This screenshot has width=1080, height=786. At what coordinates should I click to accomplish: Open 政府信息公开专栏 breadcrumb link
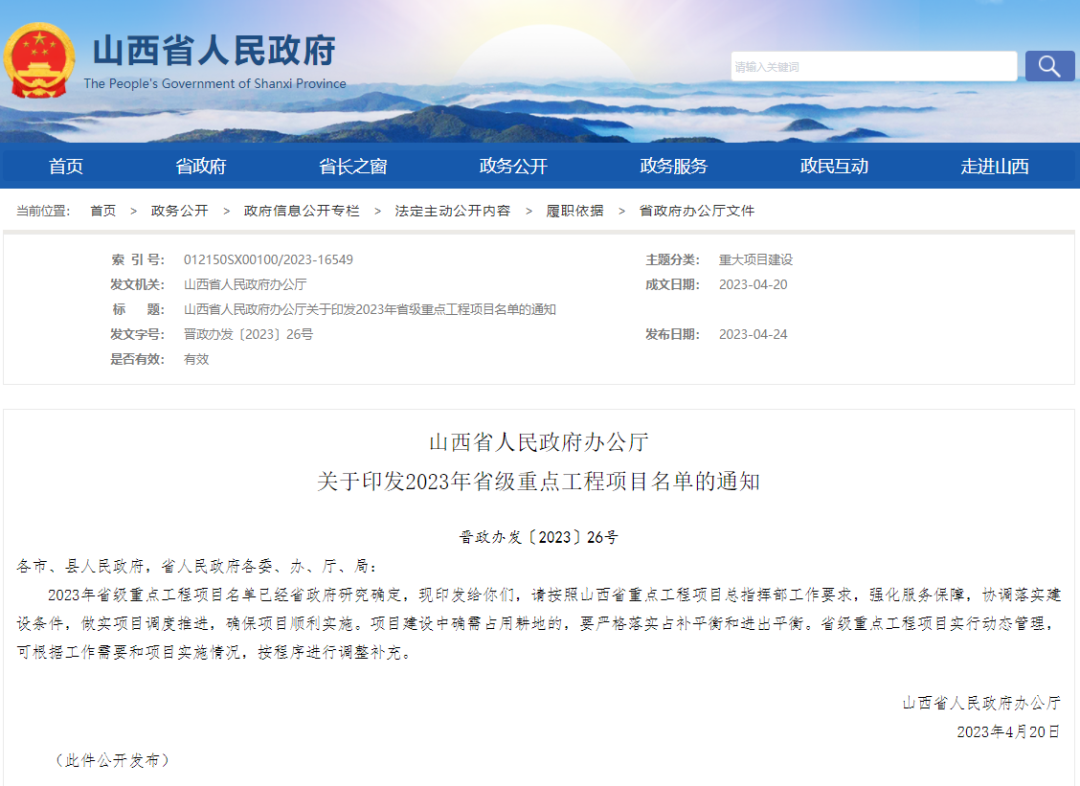point(301,211)
